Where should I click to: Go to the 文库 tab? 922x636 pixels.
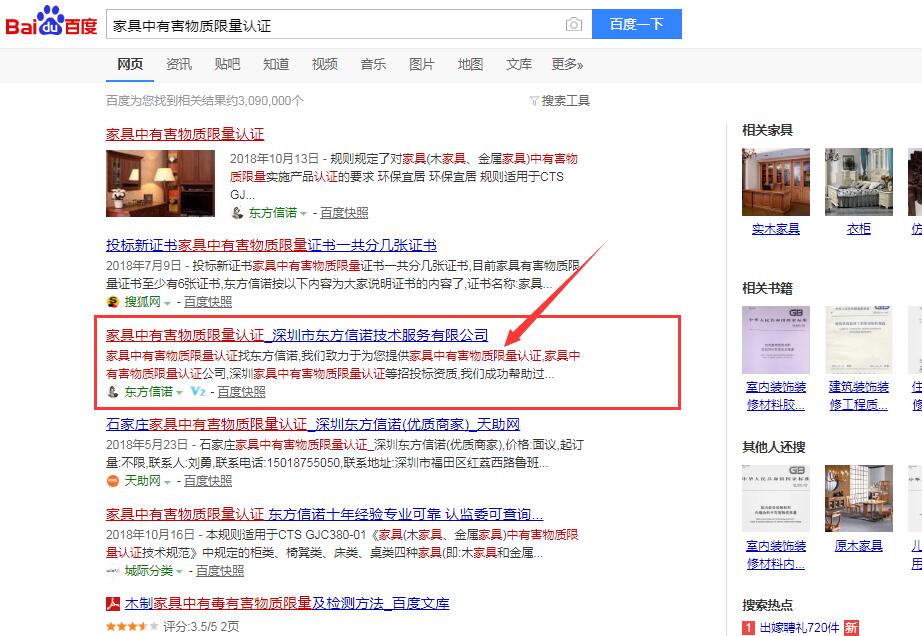coord(519,64)
